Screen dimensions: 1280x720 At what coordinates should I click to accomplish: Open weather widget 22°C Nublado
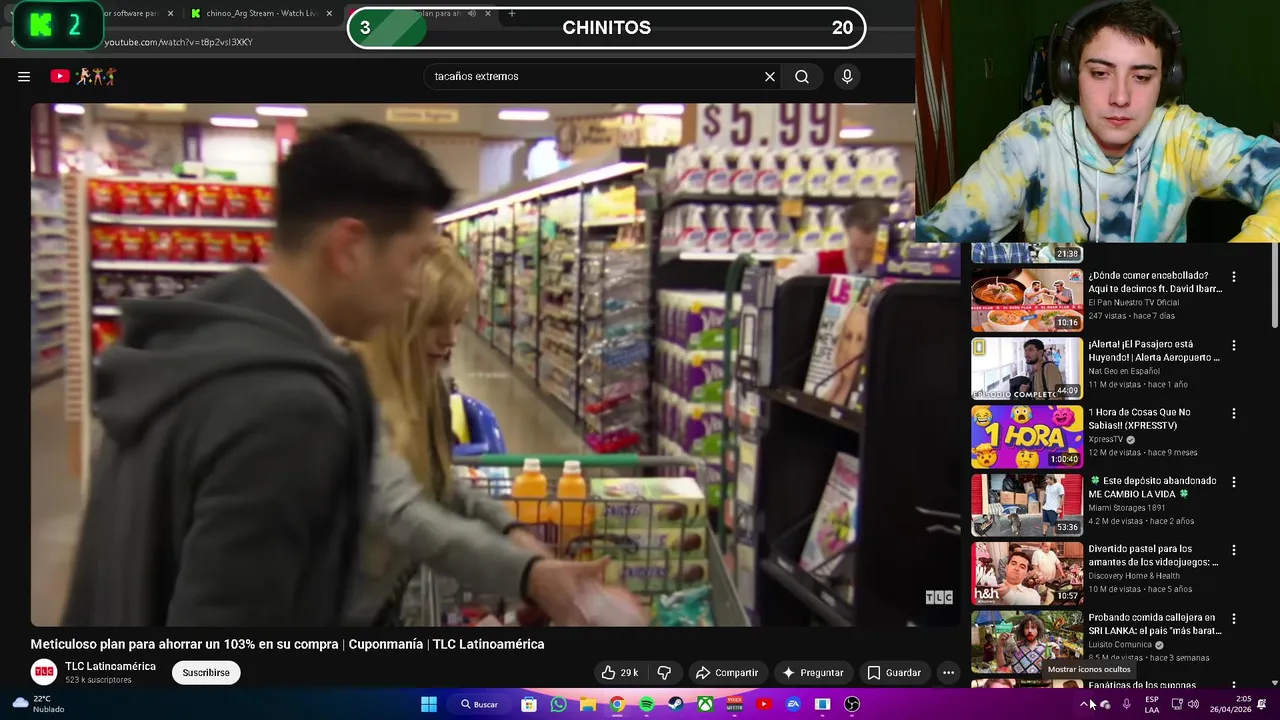(36, 704)
